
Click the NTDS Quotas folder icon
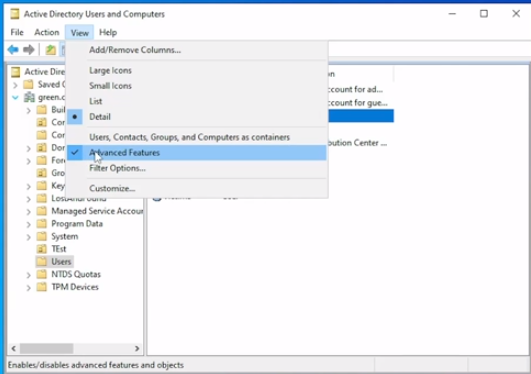click(x=42, y=274)
